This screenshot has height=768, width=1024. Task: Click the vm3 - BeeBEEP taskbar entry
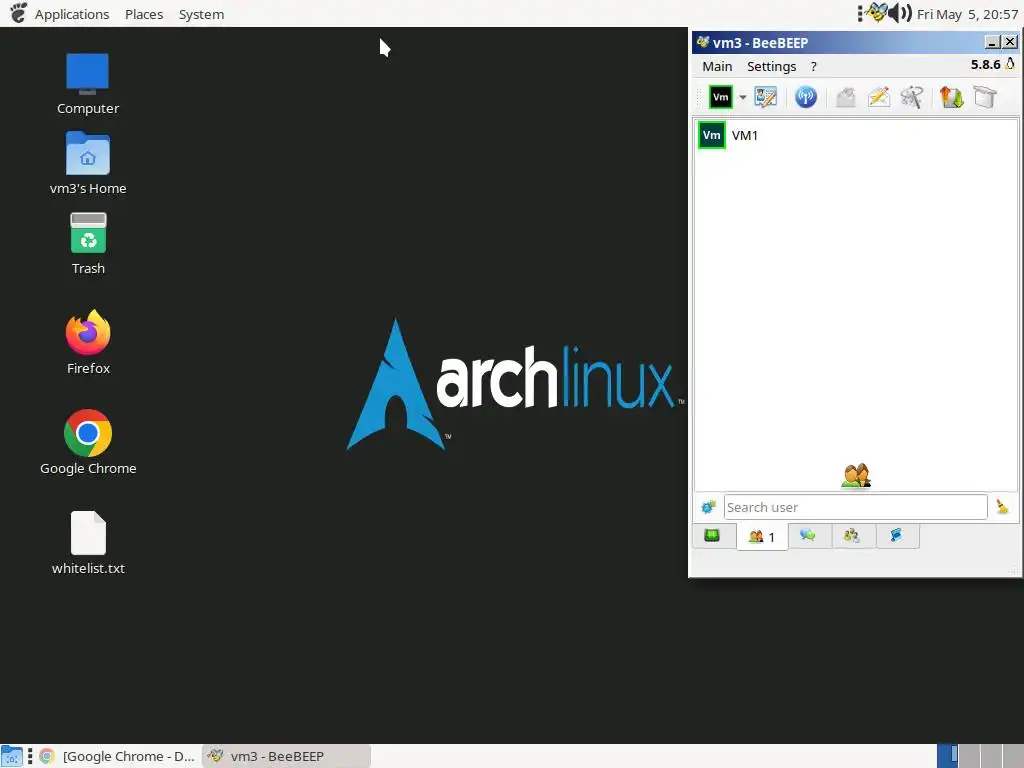click(286, 756)
